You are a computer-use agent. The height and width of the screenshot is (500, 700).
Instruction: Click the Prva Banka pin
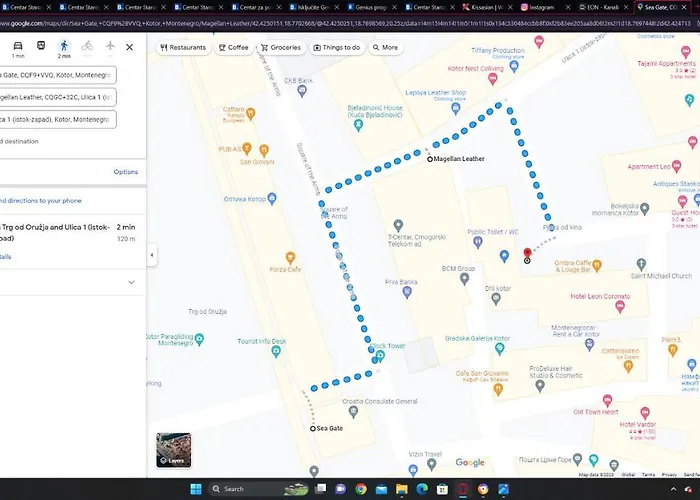[407, 292]
